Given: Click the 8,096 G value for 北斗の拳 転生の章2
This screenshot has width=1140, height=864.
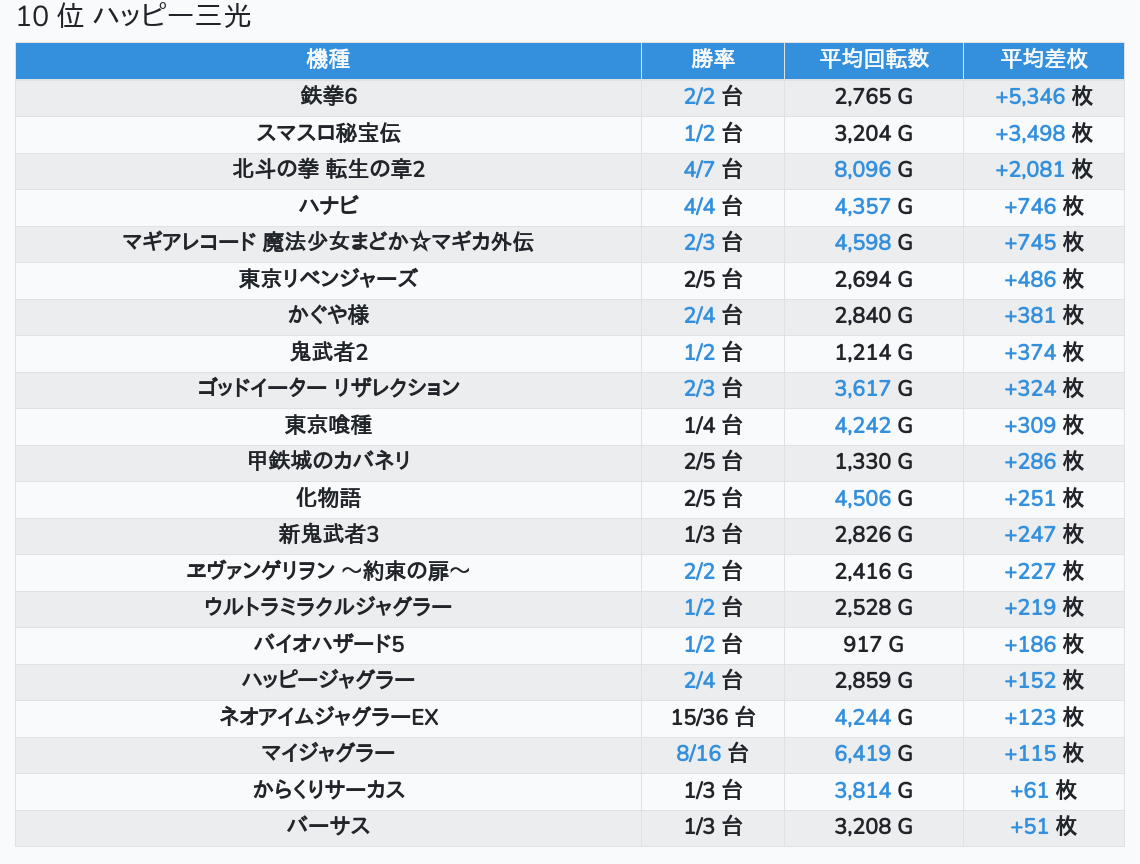Looking at the screenshot, I should pyautogui.click(x=862, y=170).
